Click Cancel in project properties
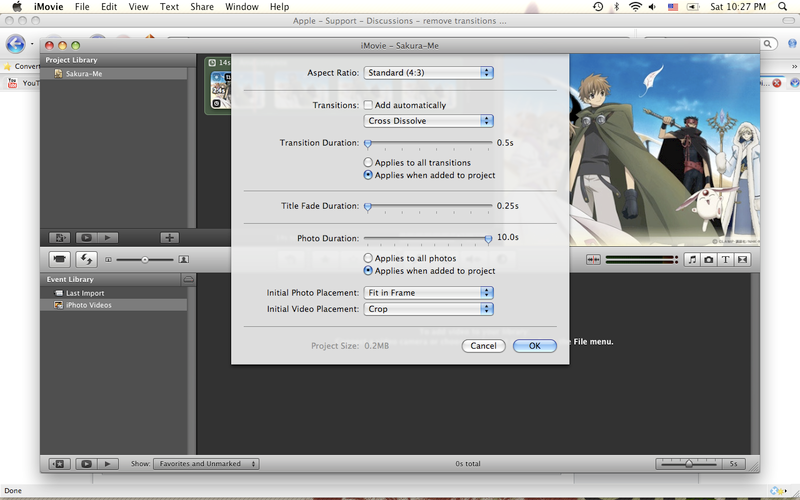Image resolution: width=800 pixels, height=500 pixels. click(x=483, y=346)
